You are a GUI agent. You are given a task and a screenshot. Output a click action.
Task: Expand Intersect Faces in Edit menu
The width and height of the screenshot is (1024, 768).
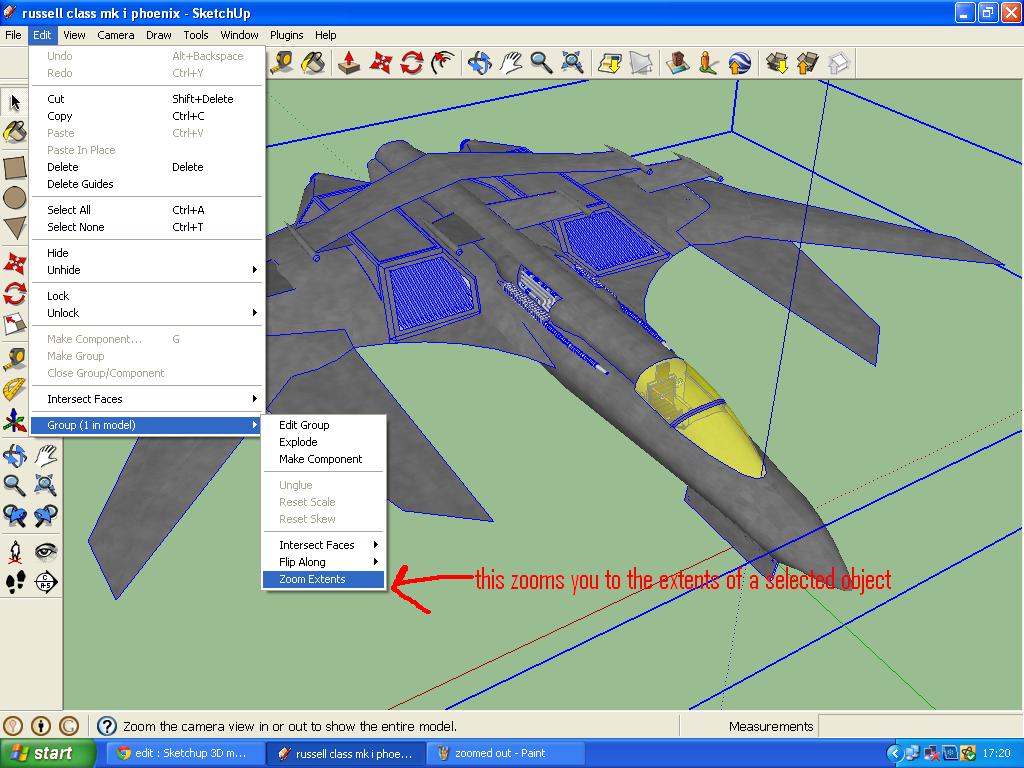[x=146, y=399]
